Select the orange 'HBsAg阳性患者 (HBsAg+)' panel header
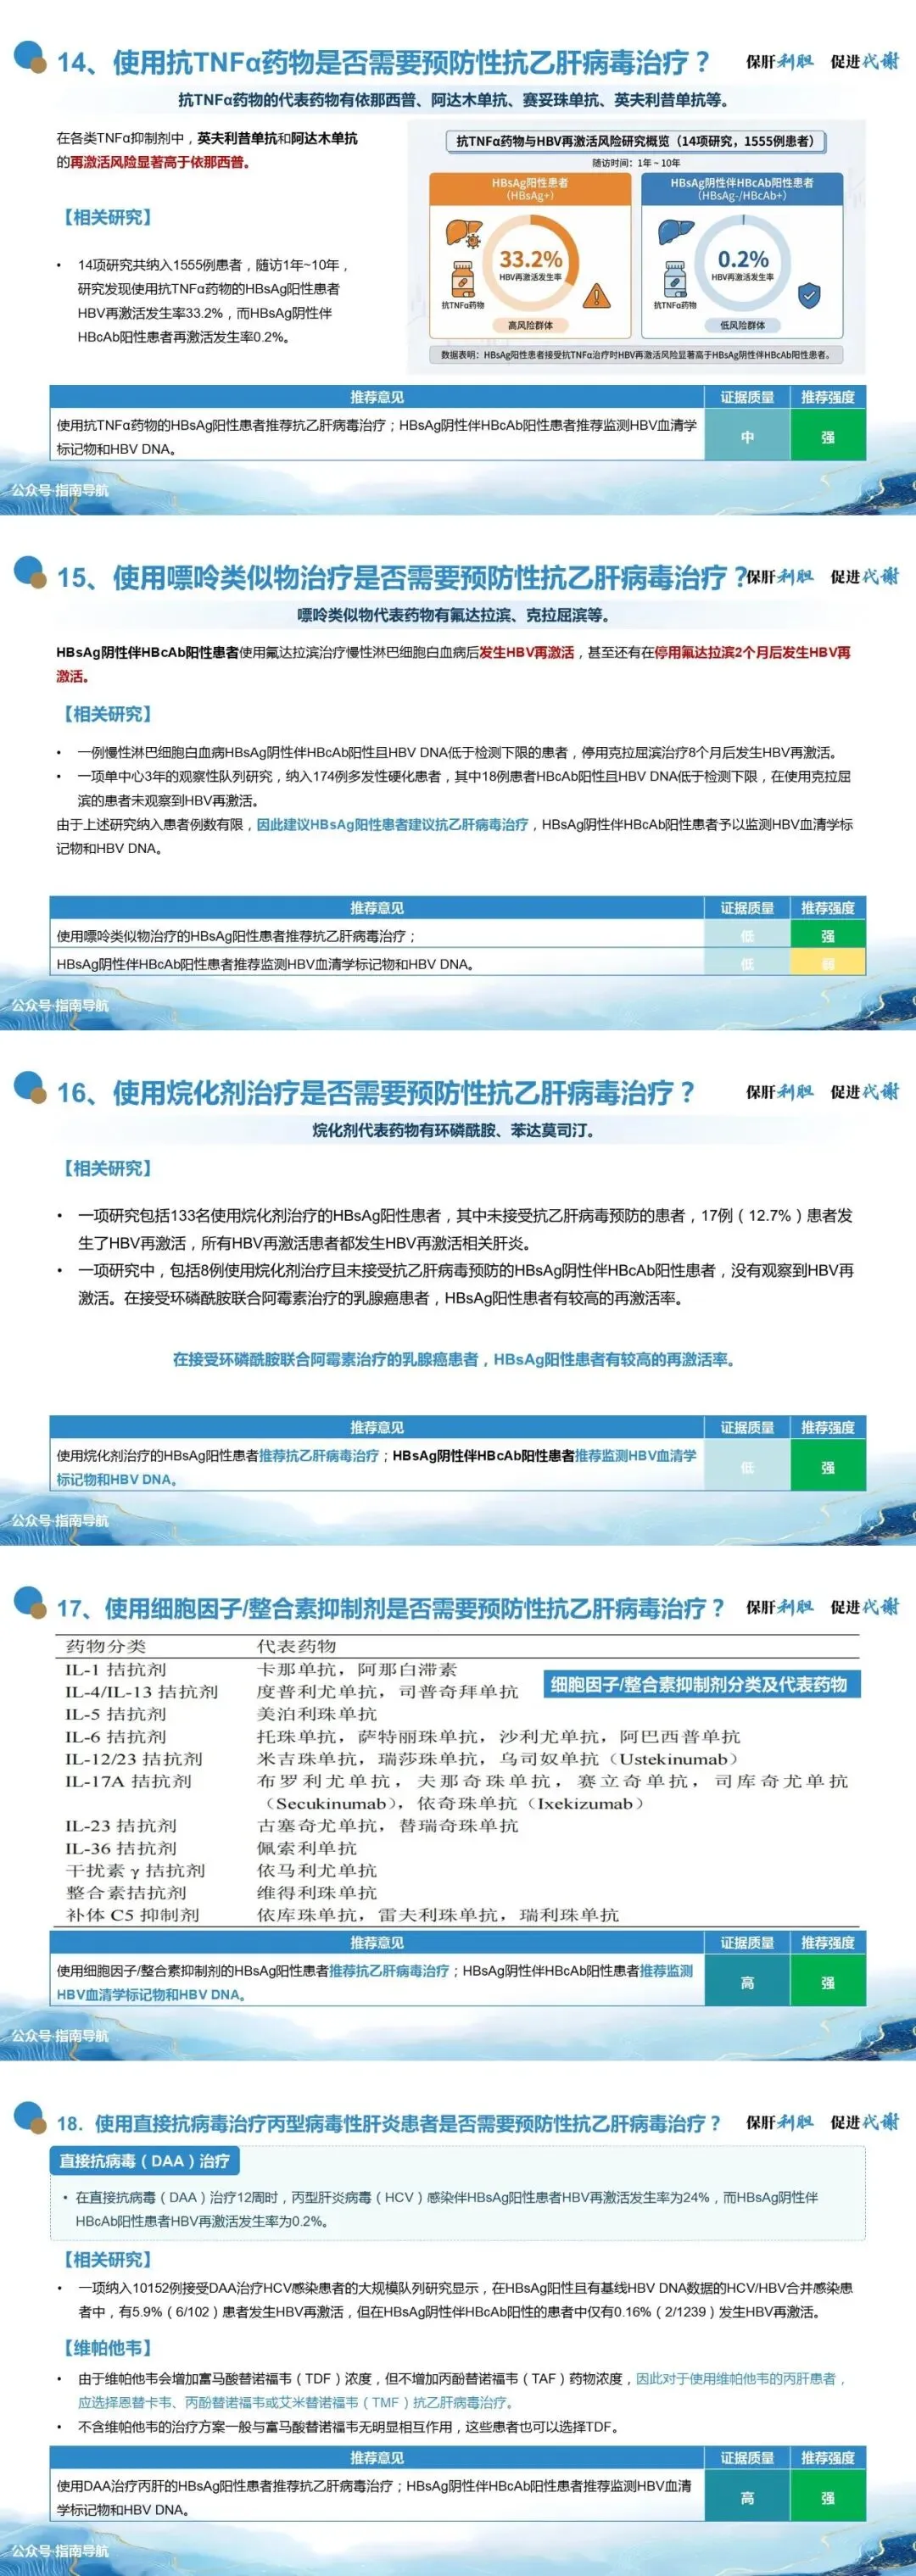 (530, 189)
